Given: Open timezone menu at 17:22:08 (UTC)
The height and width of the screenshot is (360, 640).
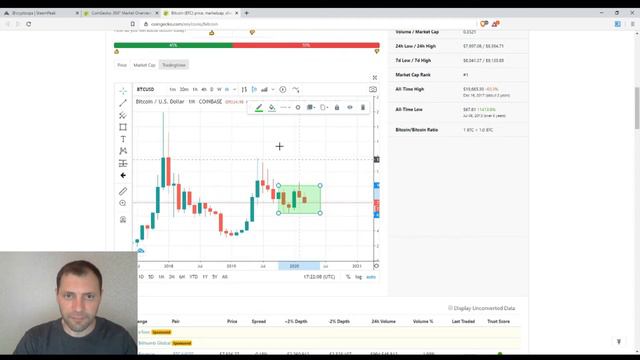Looking at the screenshot, I should point(319,277).
